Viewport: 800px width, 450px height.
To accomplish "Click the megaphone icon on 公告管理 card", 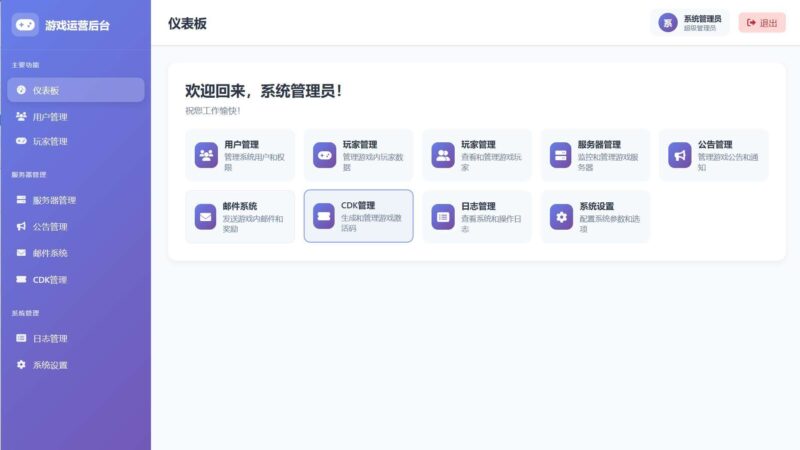I will click(680, 155).
